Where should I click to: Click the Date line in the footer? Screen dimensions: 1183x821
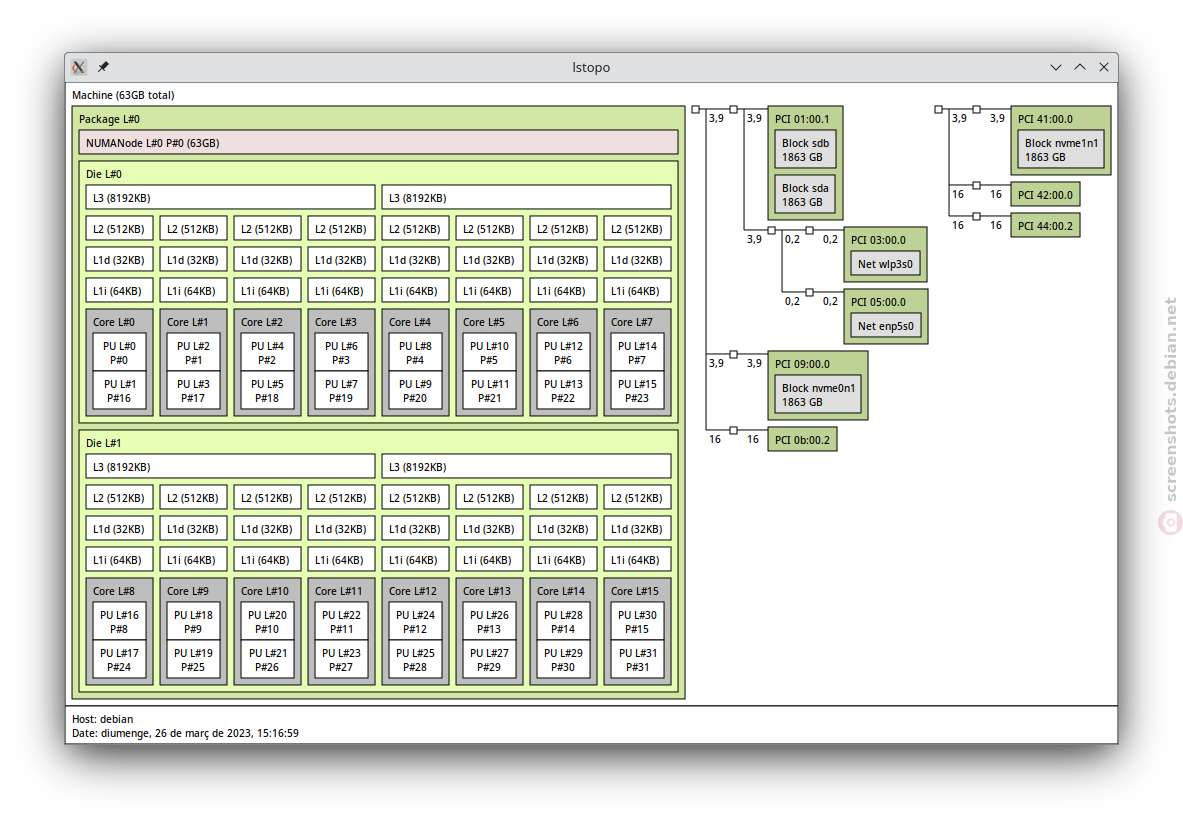click(x=185, y=733)
